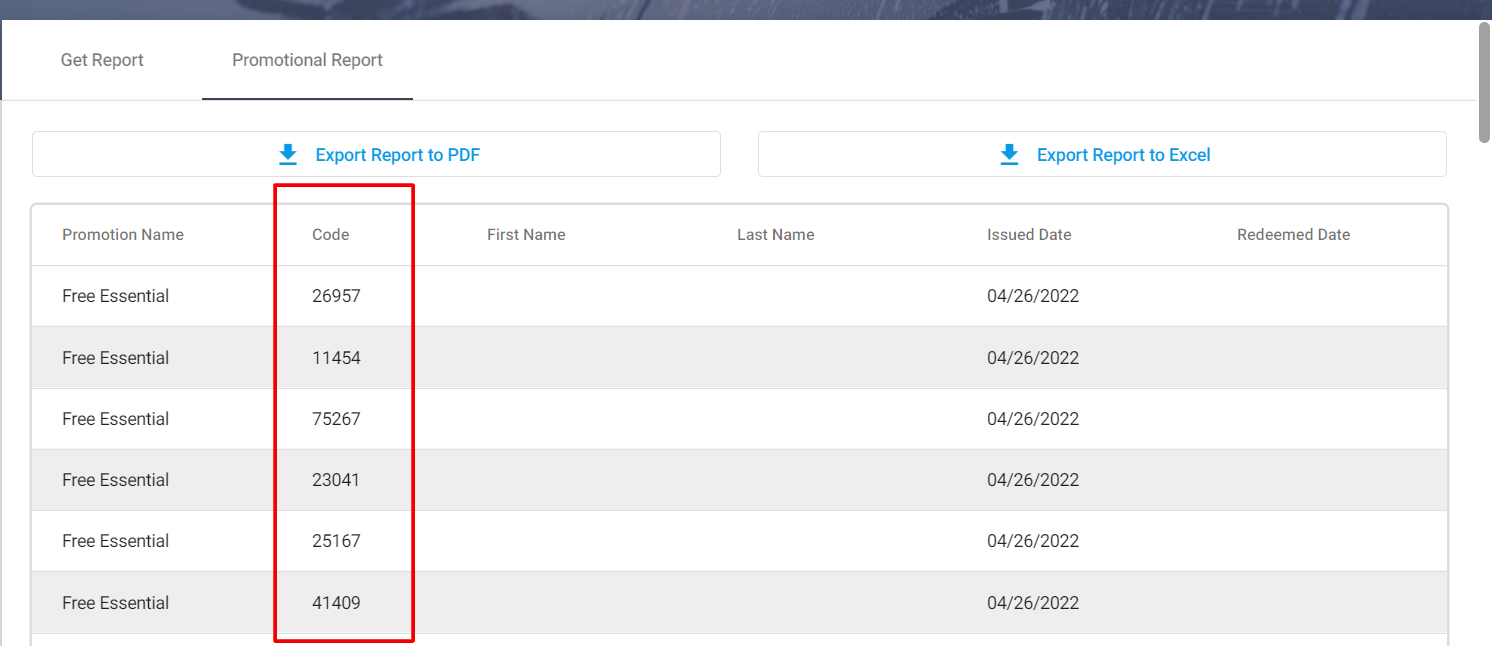Select promo code 11454 in the table

click(336, 358)
